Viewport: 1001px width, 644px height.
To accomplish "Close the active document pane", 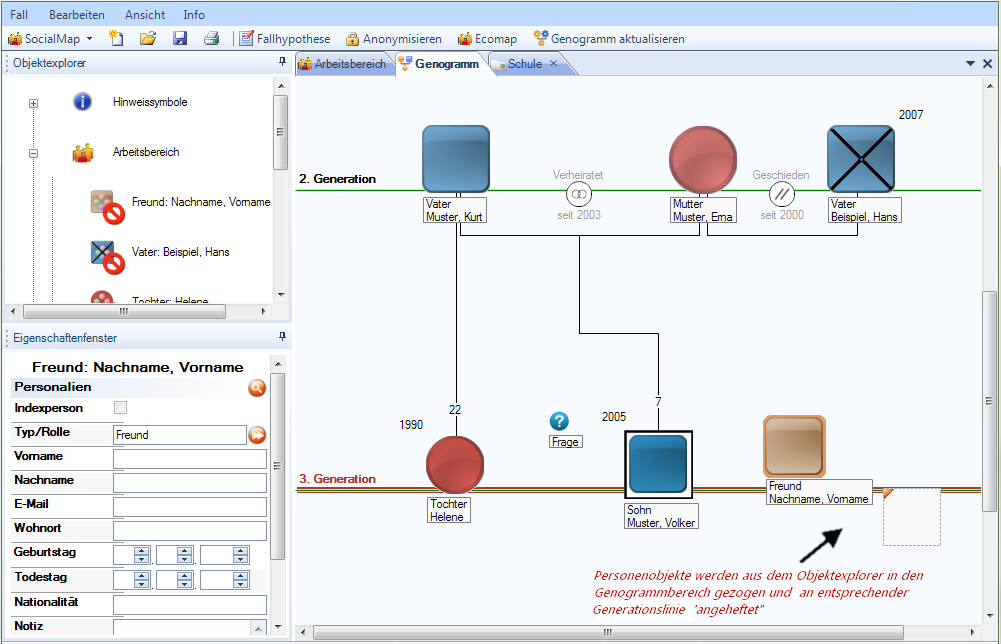I will (x=987, y=63).
